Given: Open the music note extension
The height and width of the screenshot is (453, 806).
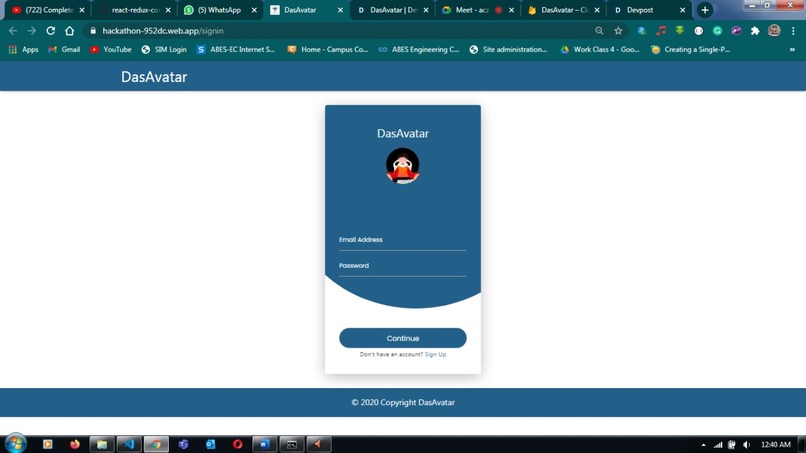Looking at the screenshot, I should [x=661, y=31].
